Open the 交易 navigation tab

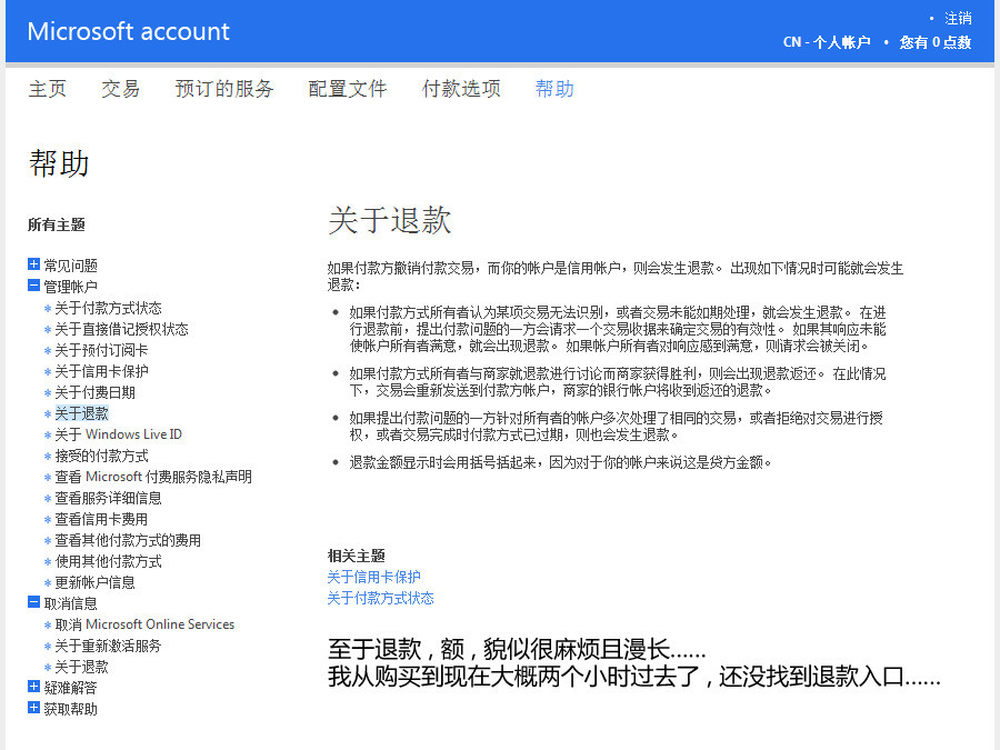click(121, 89)
